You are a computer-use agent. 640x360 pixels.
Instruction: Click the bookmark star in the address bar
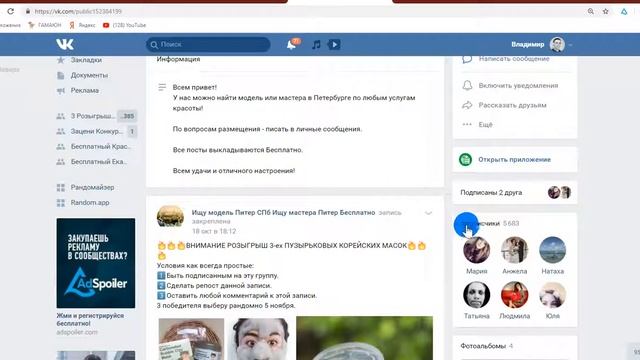point(606,11)
